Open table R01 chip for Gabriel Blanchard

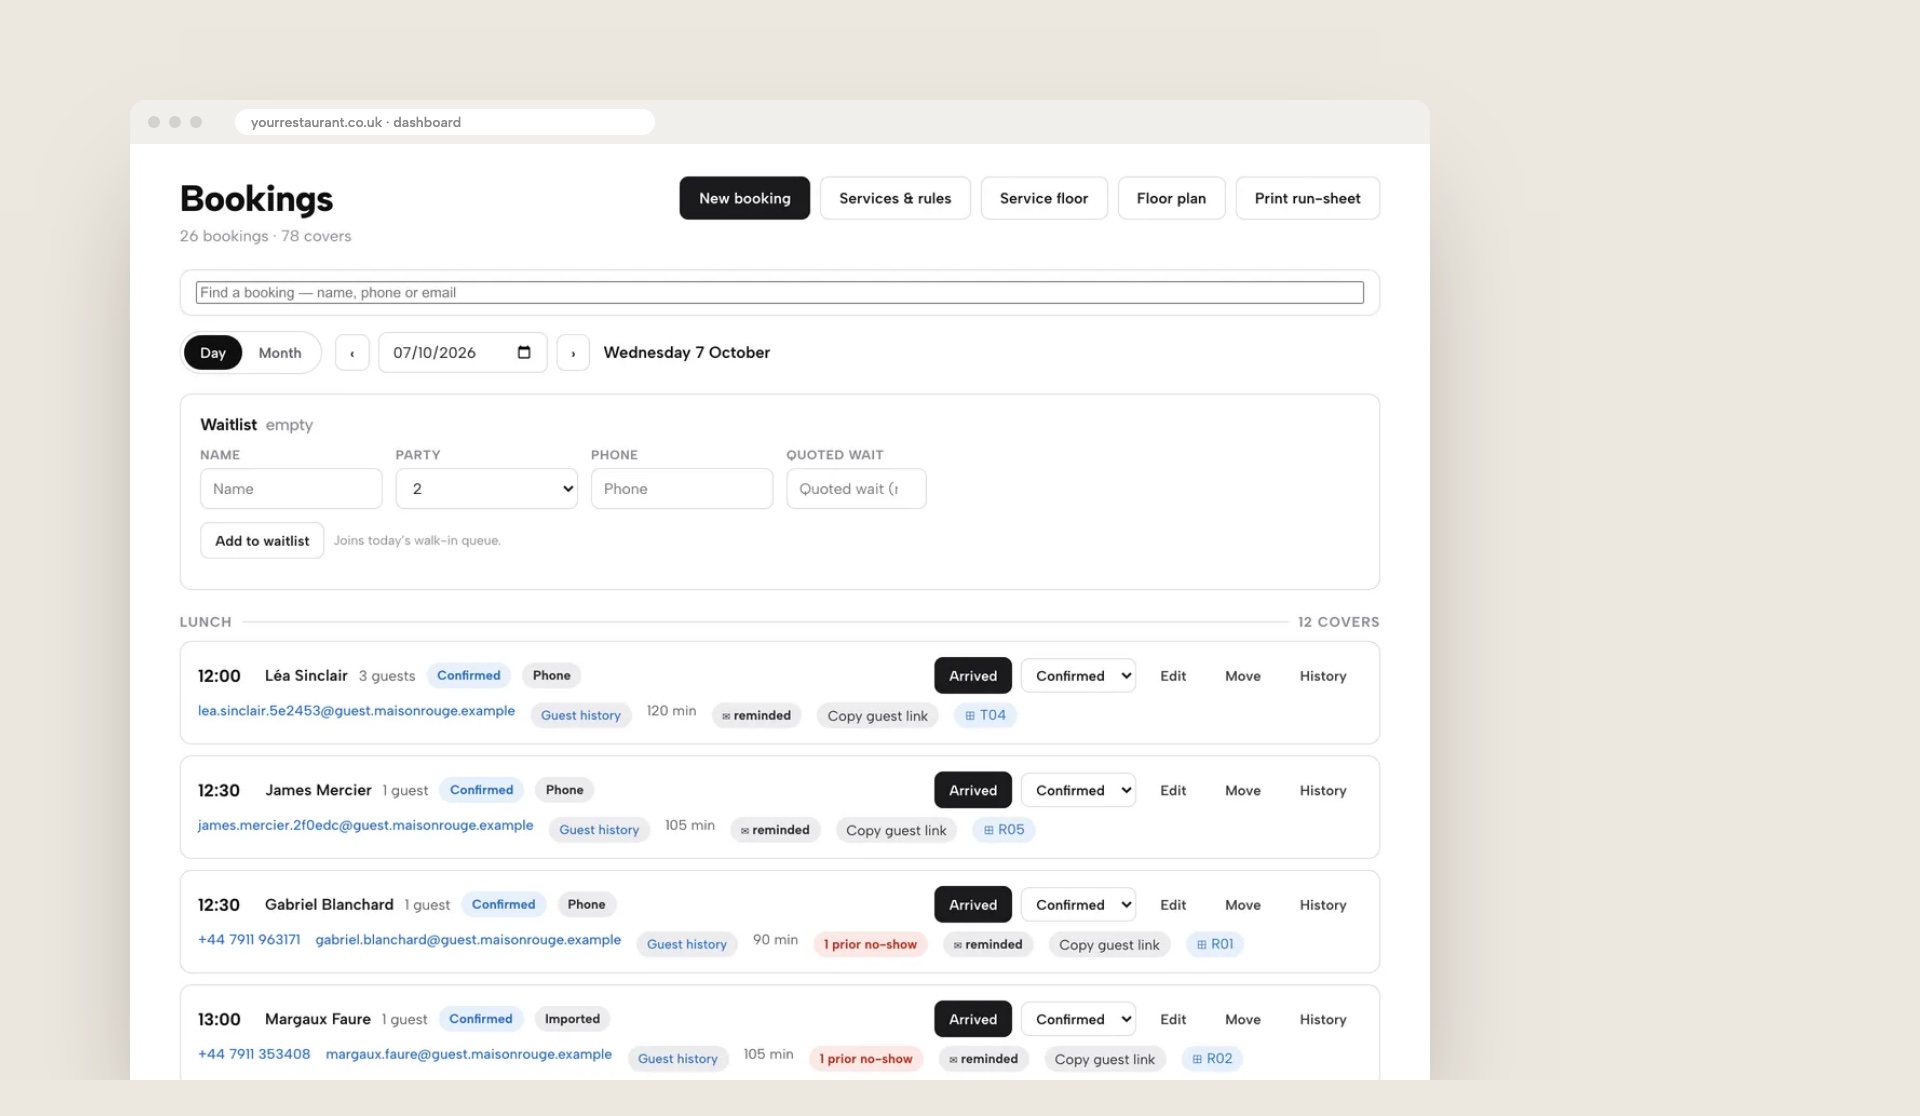point(1215,944)
